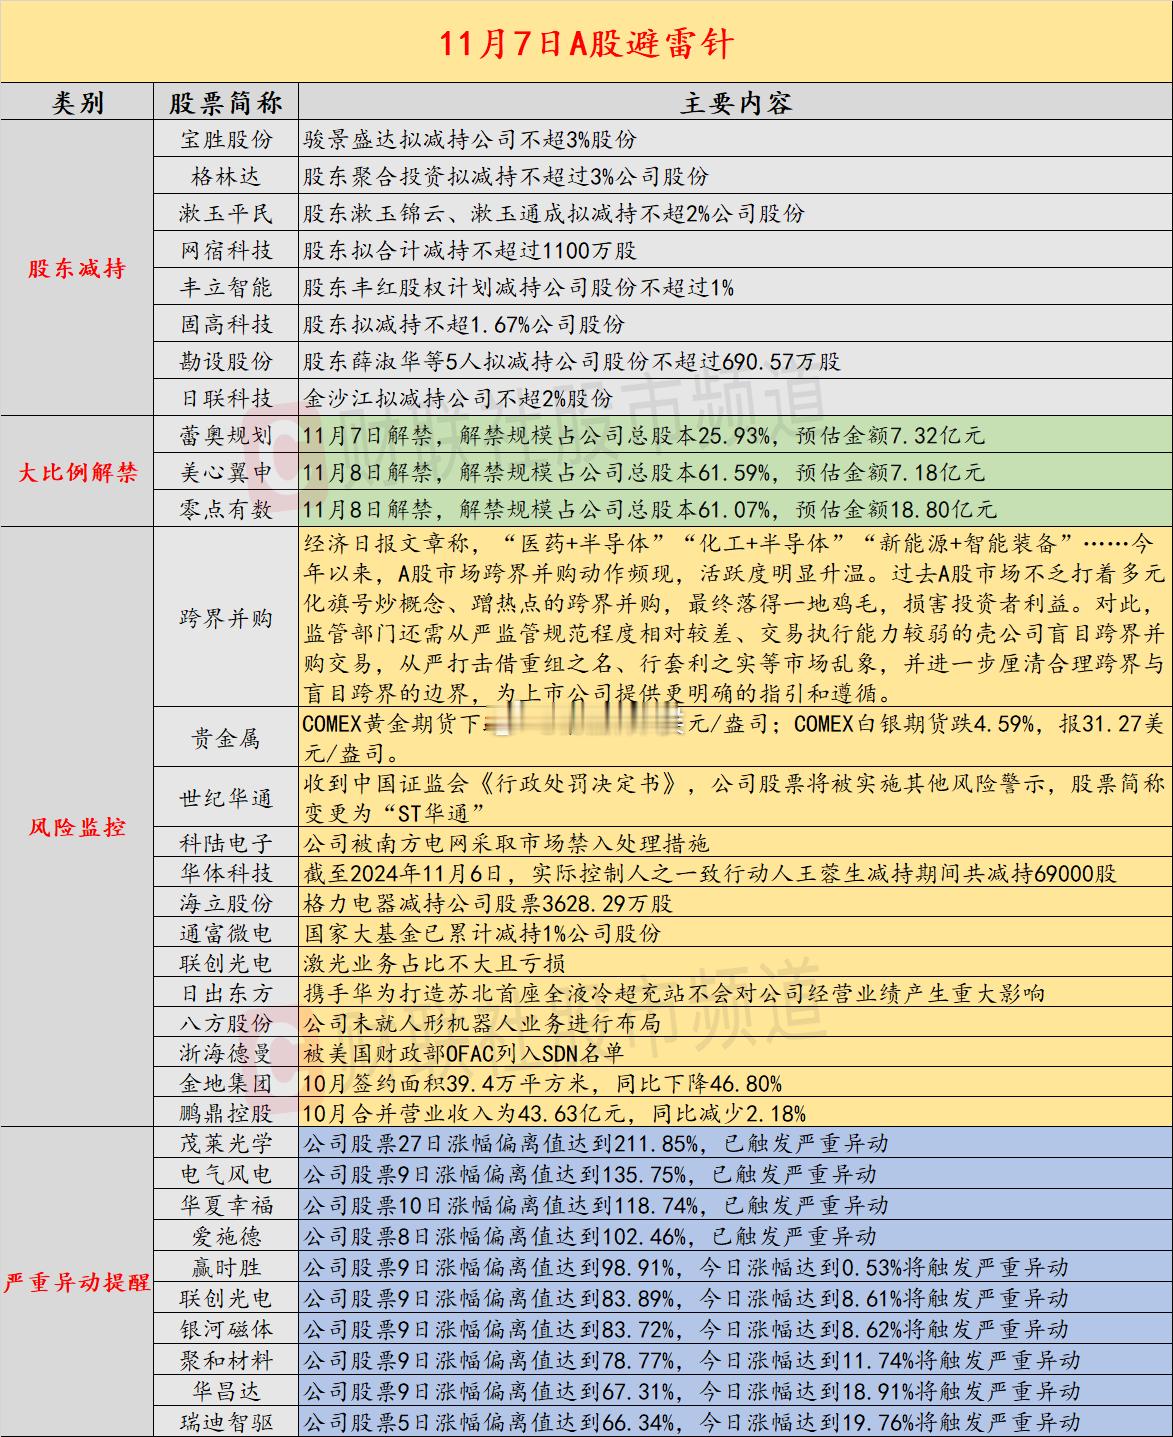This screenshot has height=1437, width=1173.
Task: Click text 被美国财政部OFAC列入SDN名单
Action: point(464,1053)
